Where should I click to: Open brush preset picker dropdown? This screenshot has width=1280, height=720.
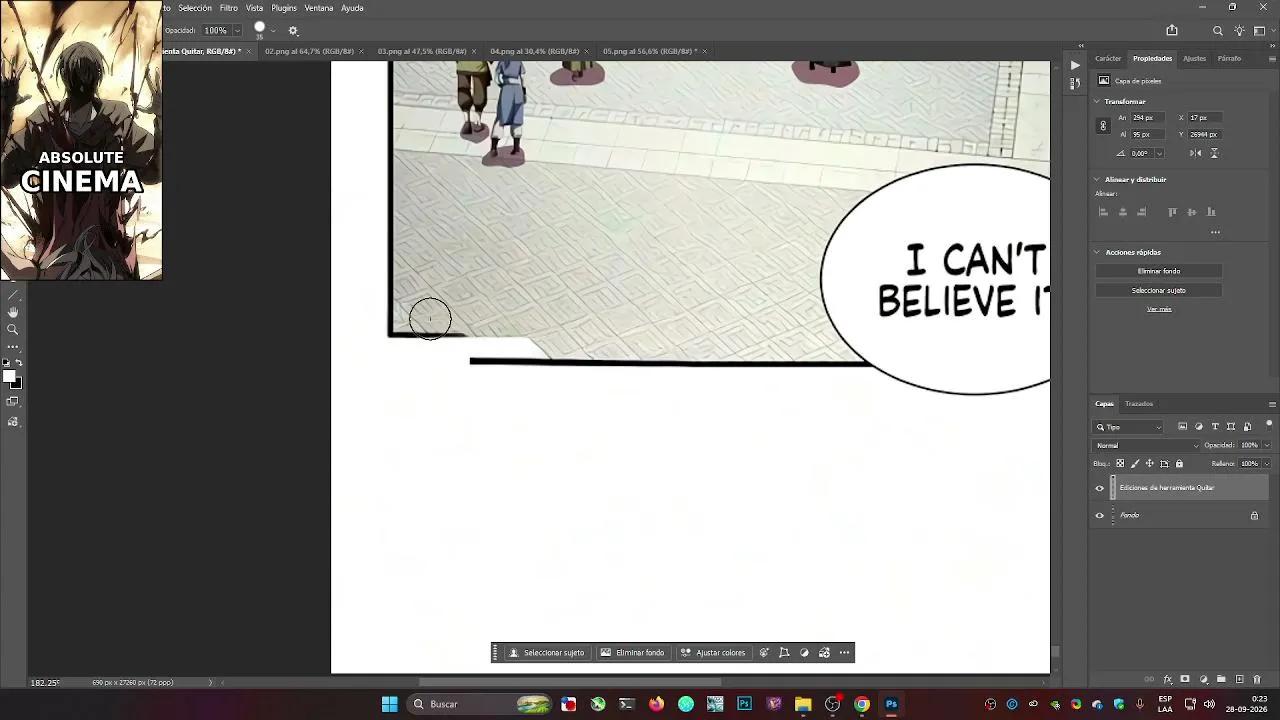(x=273, y=31)
